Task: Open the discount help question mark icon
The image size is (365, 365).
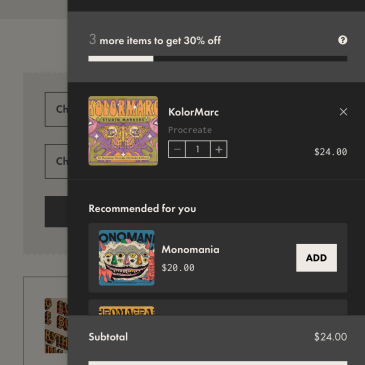Action: [342, 40]
